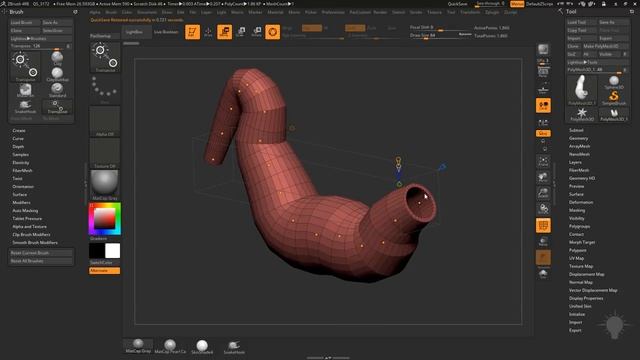640x360 pixels.
Task: Select bottom MatCap Gray material shortcut
Action: [138, 346]
